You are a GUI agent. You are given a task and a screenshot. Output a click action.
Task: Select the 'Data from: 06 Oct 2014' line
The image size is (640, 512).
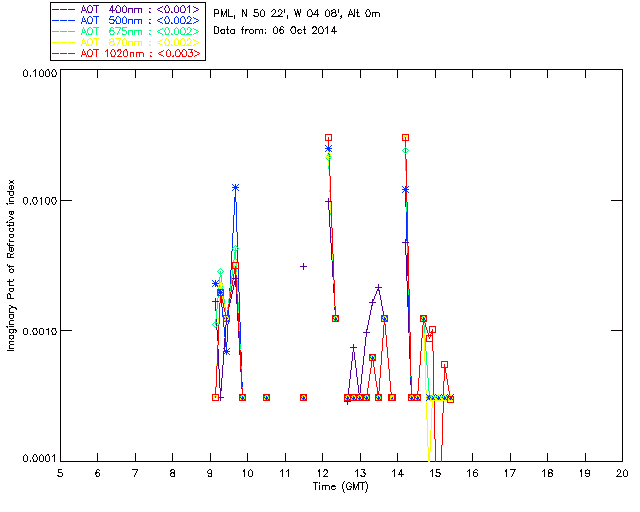275,31
